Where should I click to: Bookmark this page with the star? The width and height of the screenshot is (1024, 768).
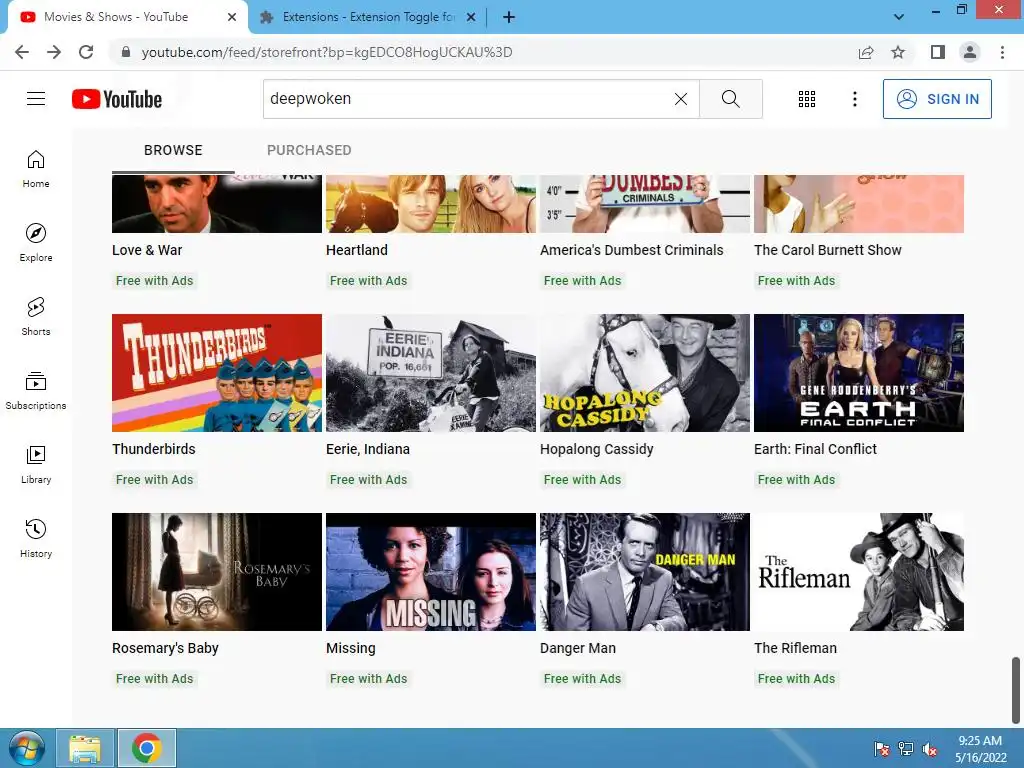[898, 52]
